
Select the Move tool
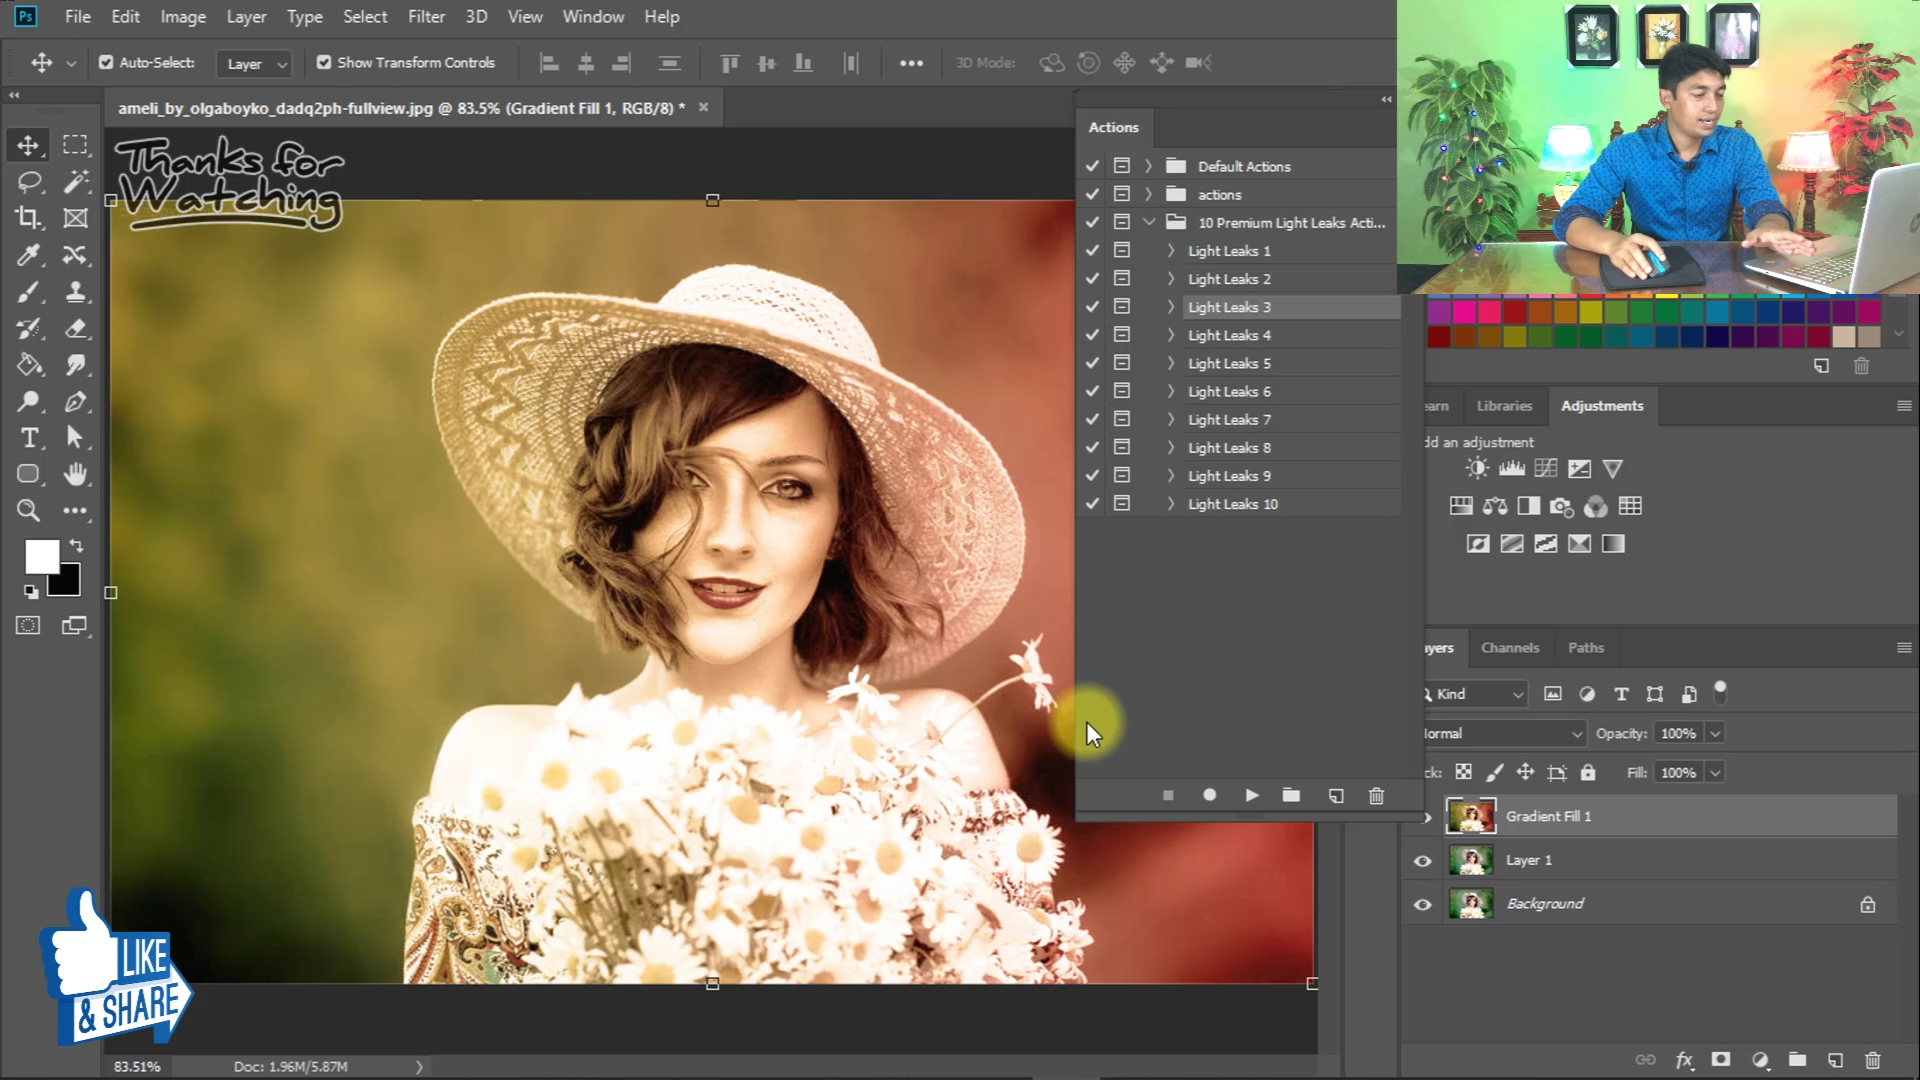(x=28, y=144)
